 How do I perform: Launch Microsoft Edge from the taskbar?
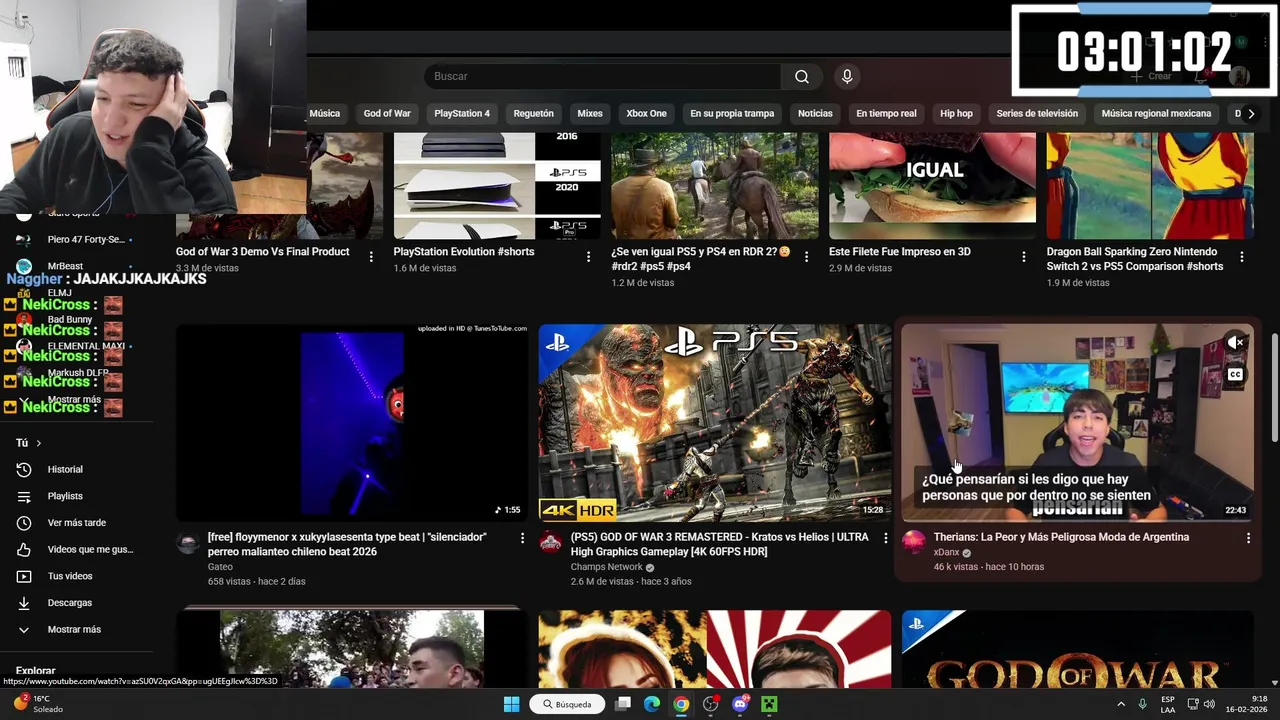coord(652,704)
